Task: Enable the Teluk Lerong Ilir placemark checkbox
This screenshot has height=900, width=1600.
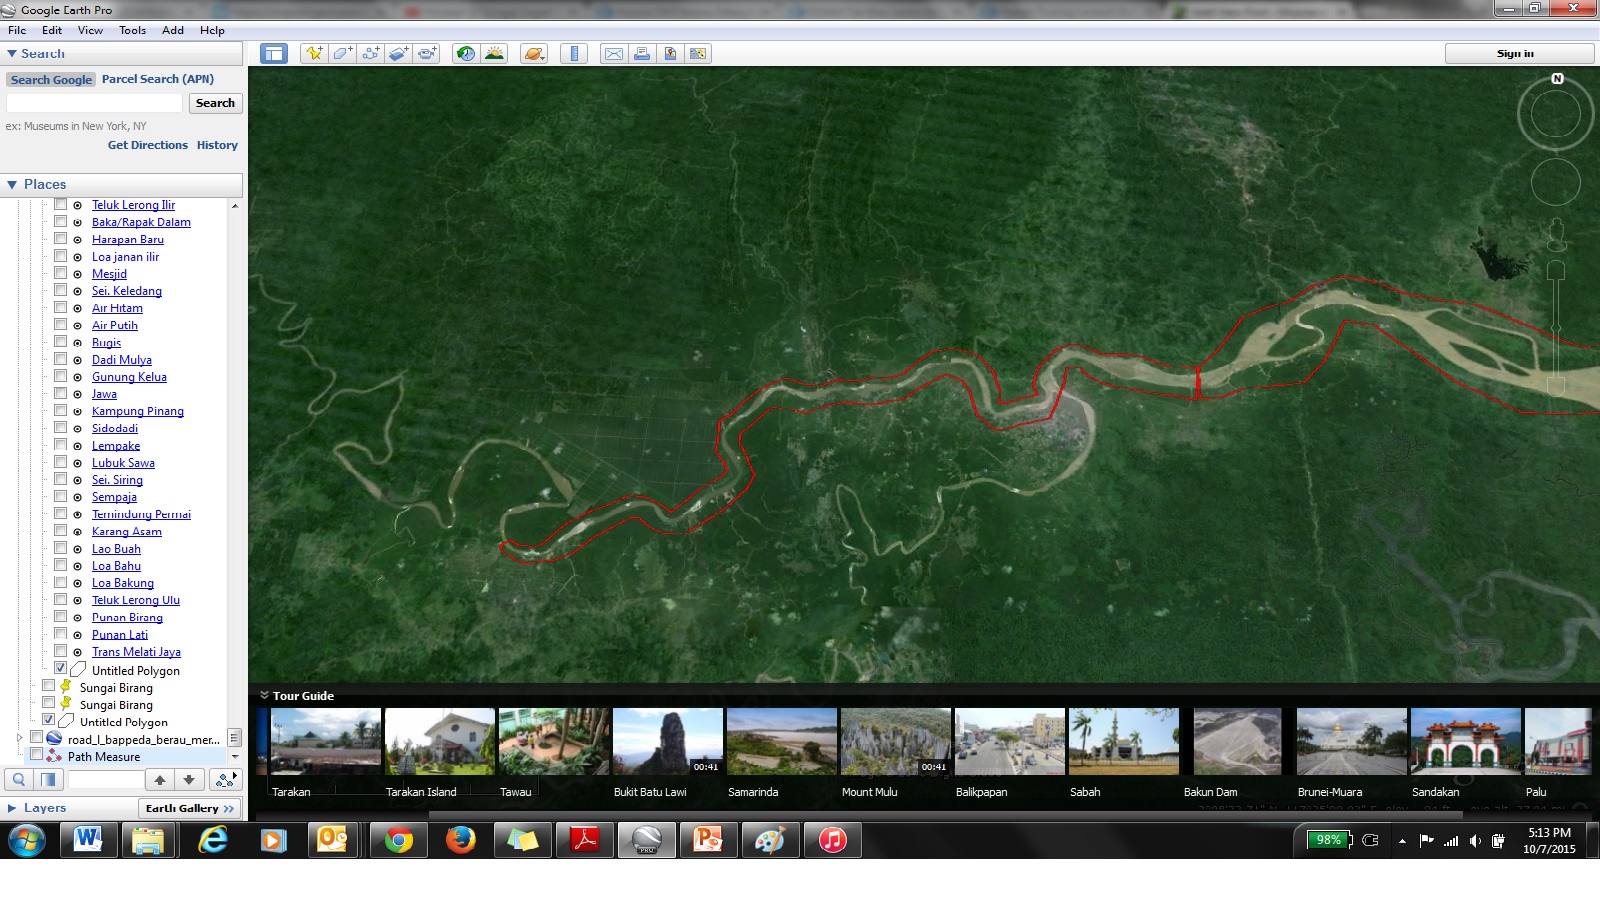Action: click(x=61, y=204)
